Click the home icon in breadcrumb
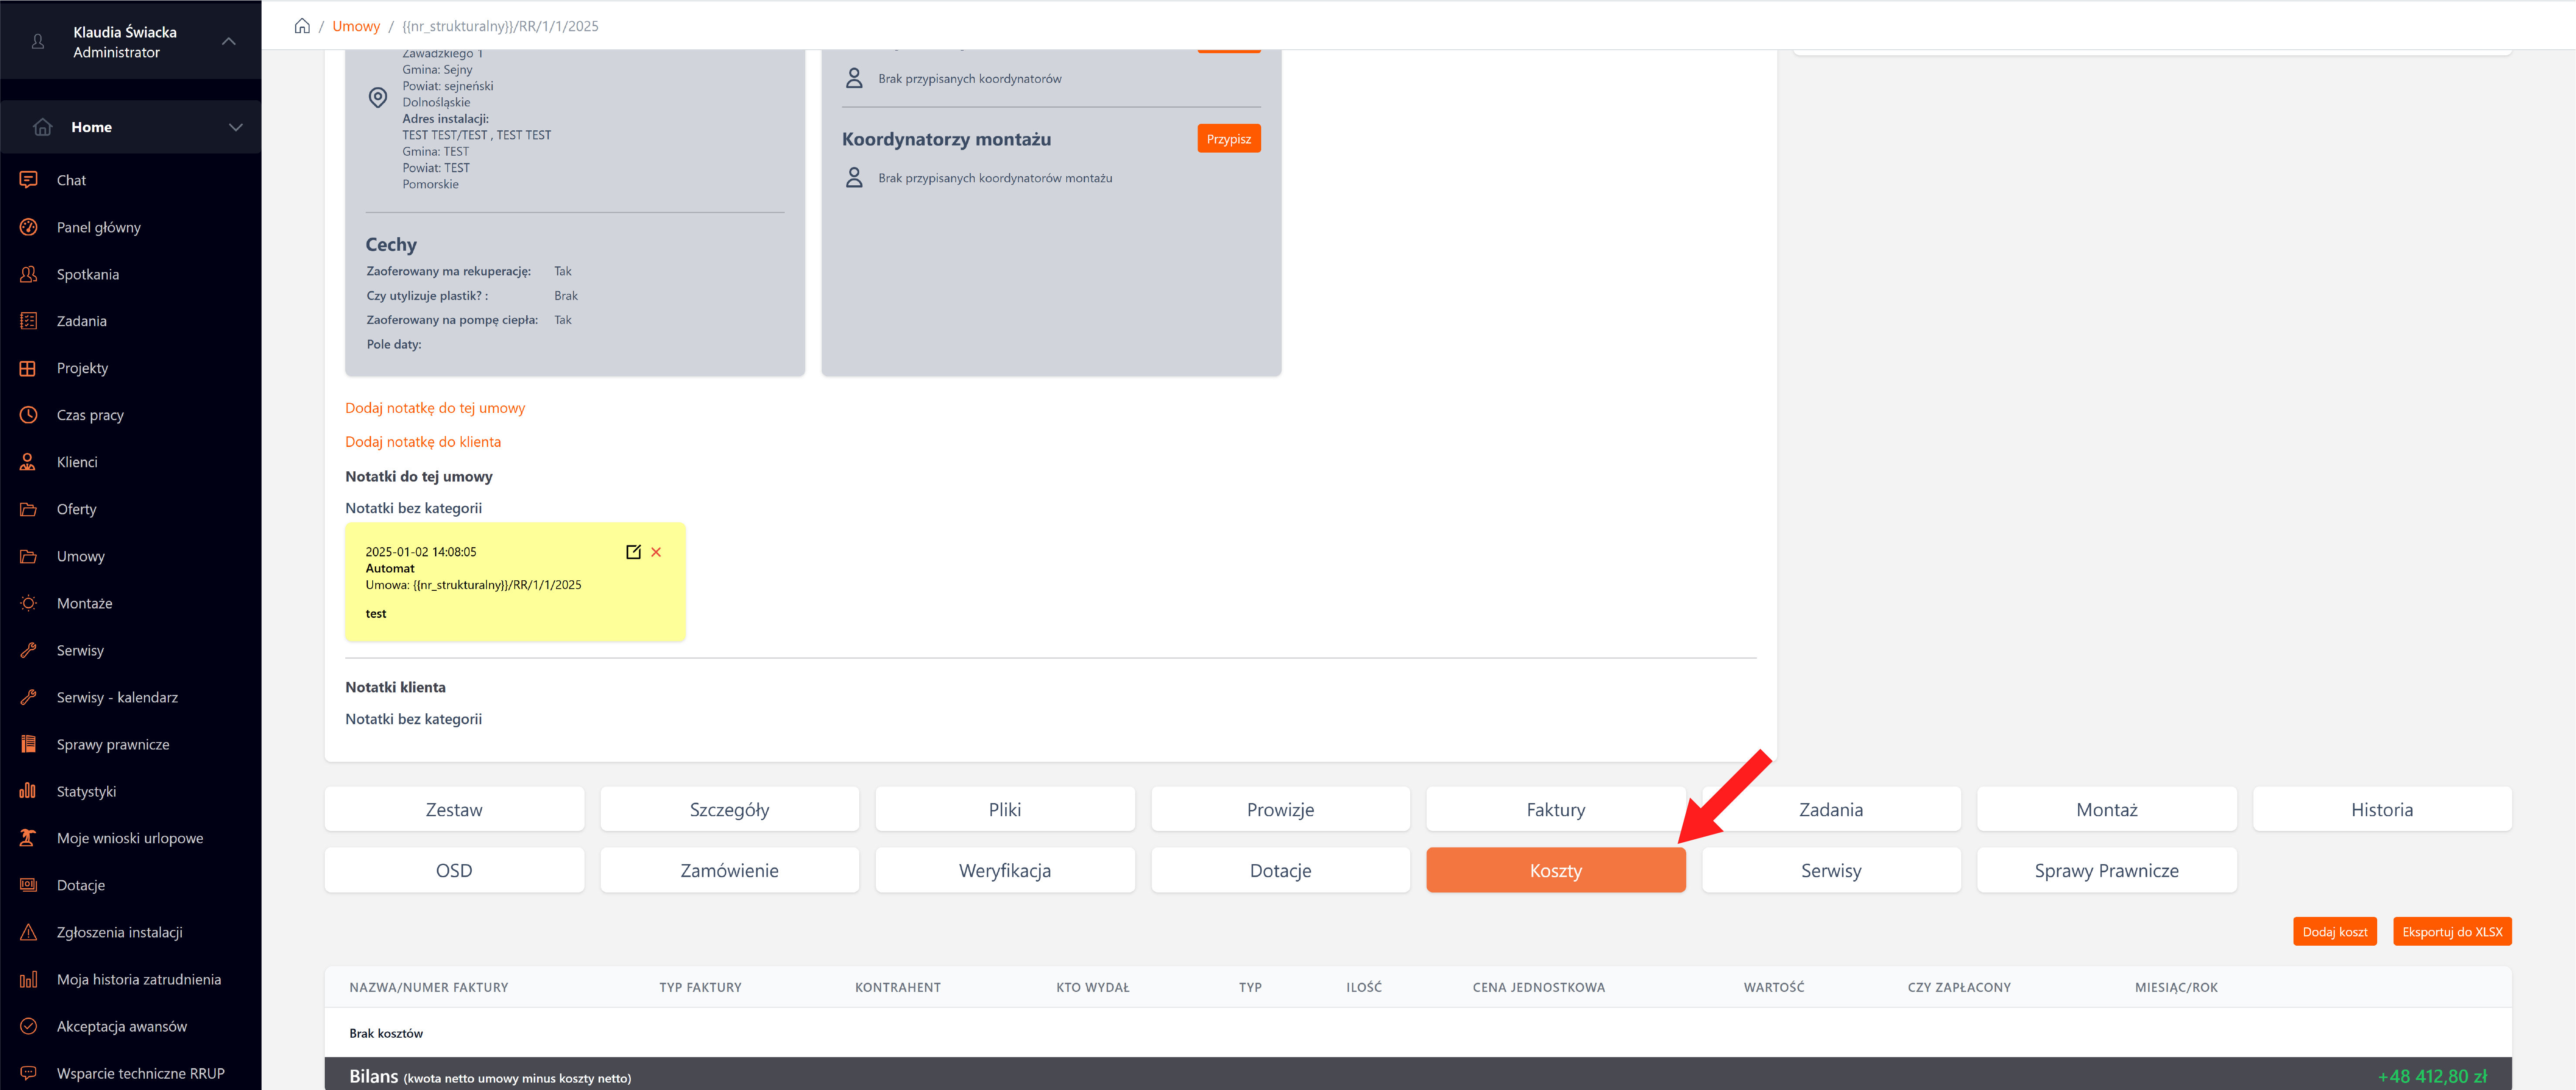Image resolution: width=2576 pixels, height=1090 pixels. (x=302, y=26)
